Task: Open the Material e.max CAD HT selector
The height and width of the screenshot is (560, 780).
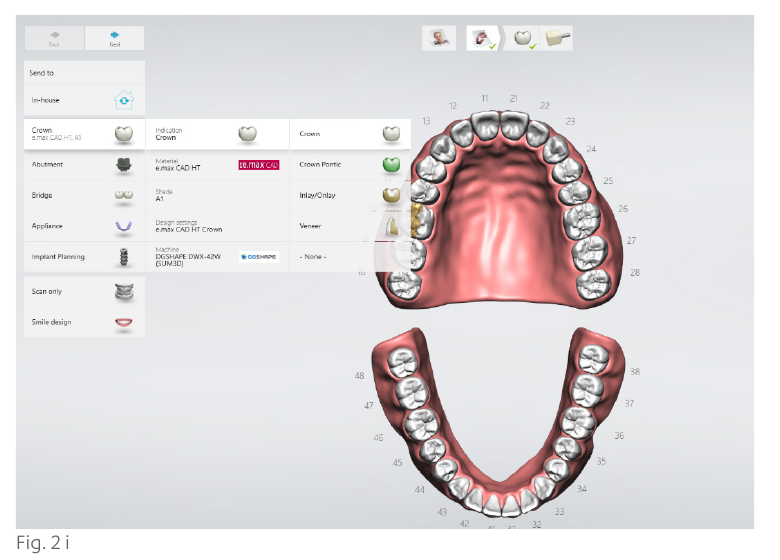Action: click(x=217, y=165)
